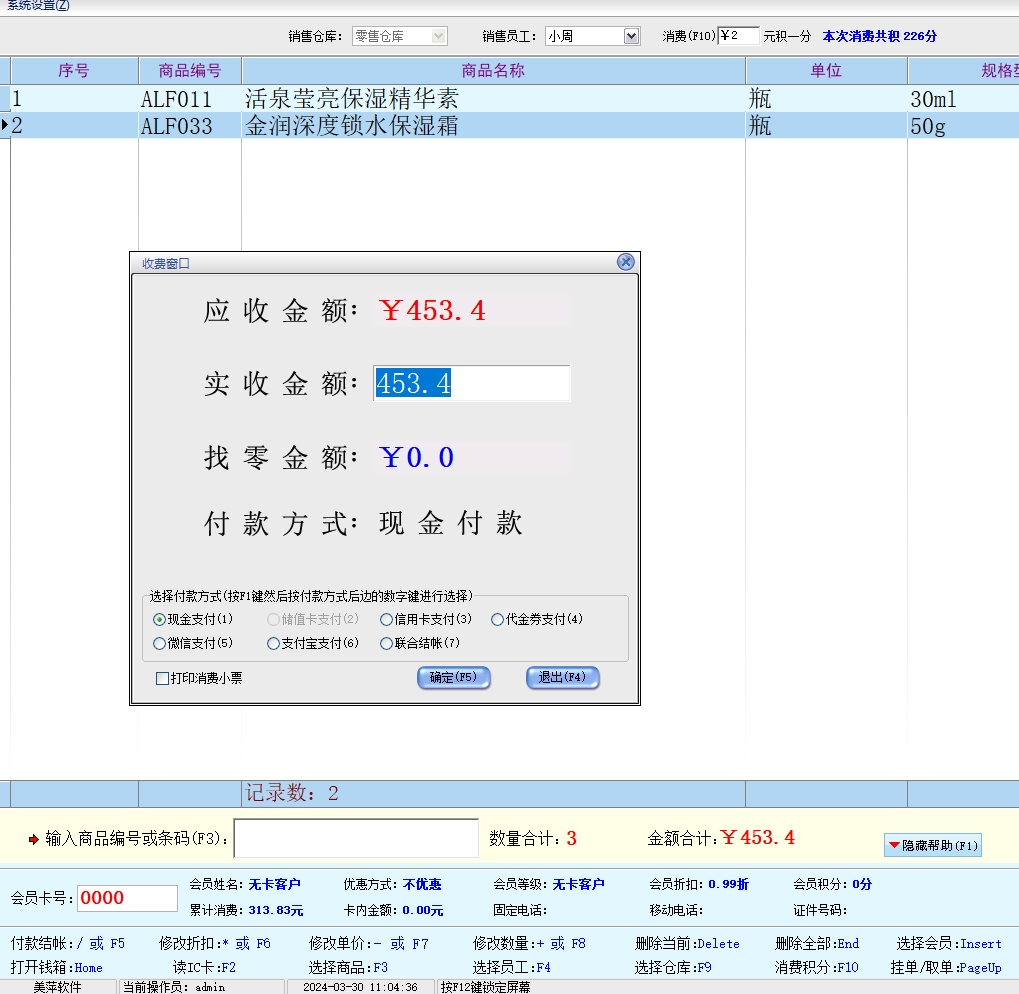The height and width of the screenshot is (994, 1019).
Task: Choose 微信支付 WeChat payment option
Action: pos(160,644)
